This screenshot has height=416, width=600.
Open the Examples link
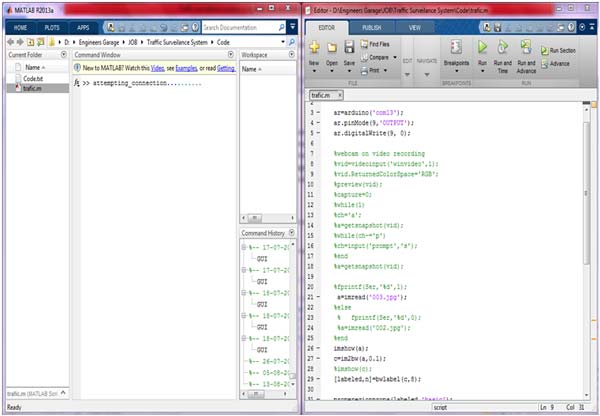click(186, 68)
